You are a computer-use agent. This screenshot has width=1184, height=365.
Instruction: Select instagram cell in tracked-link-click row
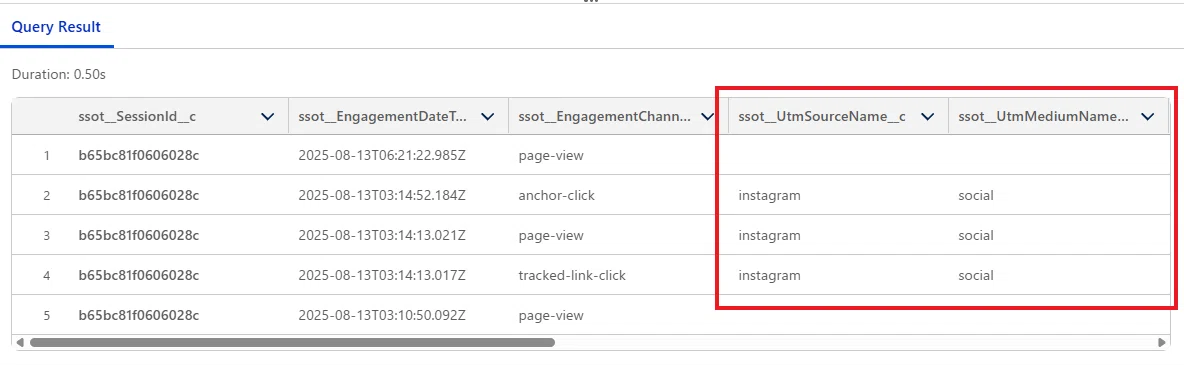click(x=769, y=276)
